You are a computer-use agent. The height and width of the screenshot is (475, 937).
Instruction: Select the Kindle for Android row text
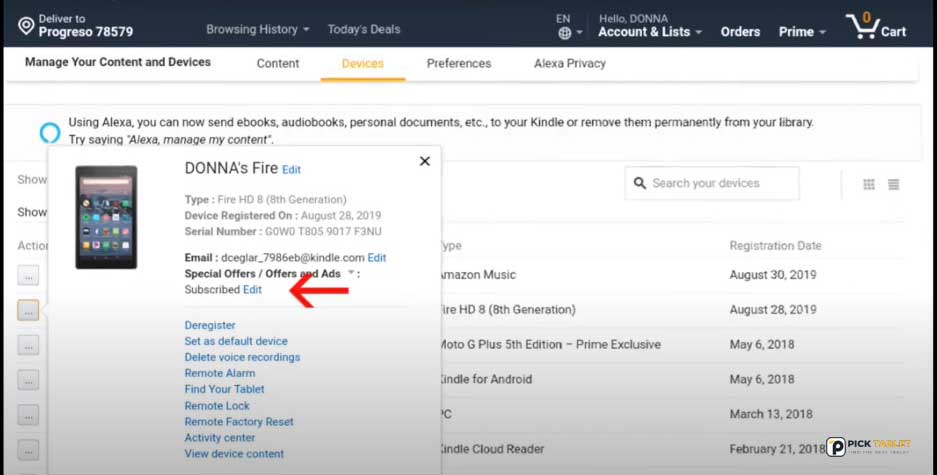coord(486,379)
